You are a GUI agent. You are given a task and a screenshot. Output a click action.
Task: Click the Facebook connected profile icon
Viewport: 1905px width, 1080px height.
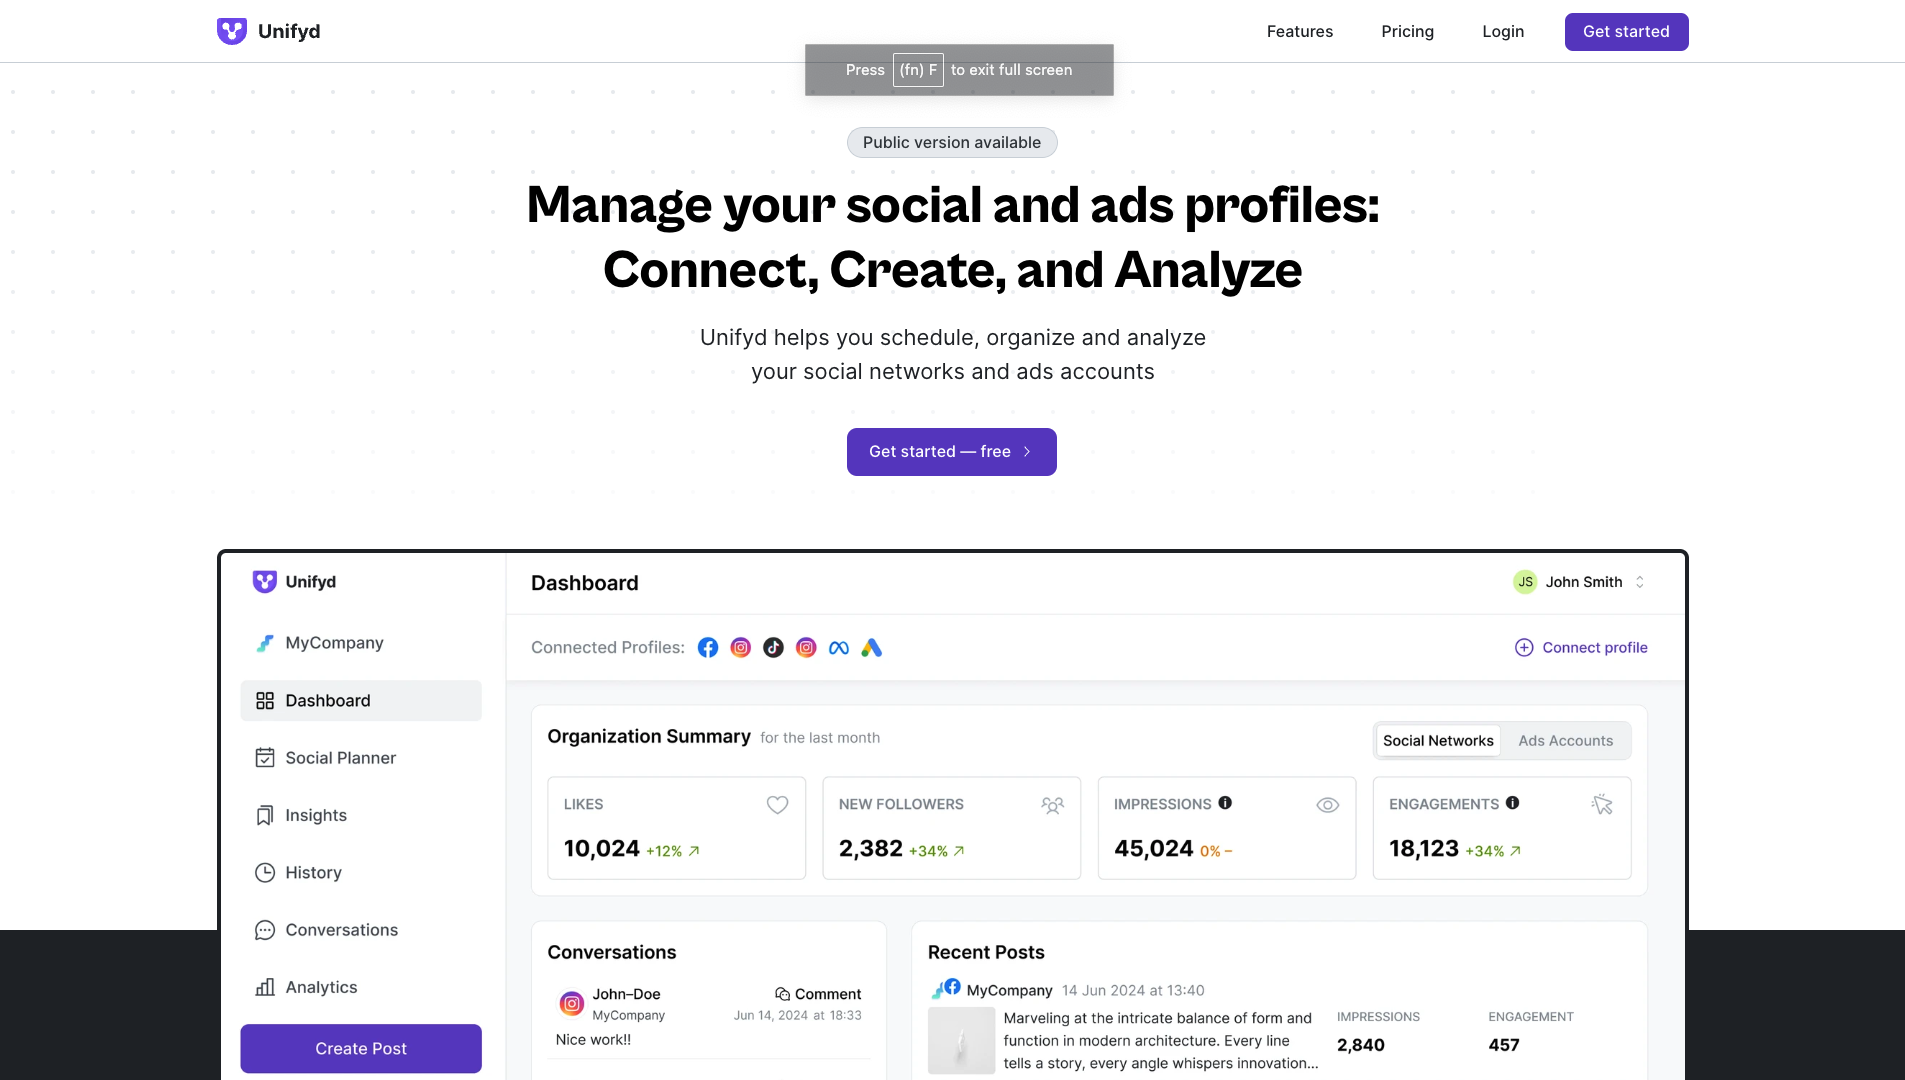click(708, 648)
